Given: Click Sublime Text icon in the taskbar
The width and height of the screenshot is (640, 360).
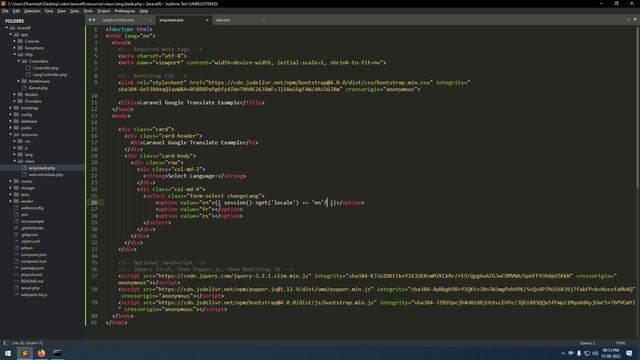Looking at the screenshot, I should (24, 353).
